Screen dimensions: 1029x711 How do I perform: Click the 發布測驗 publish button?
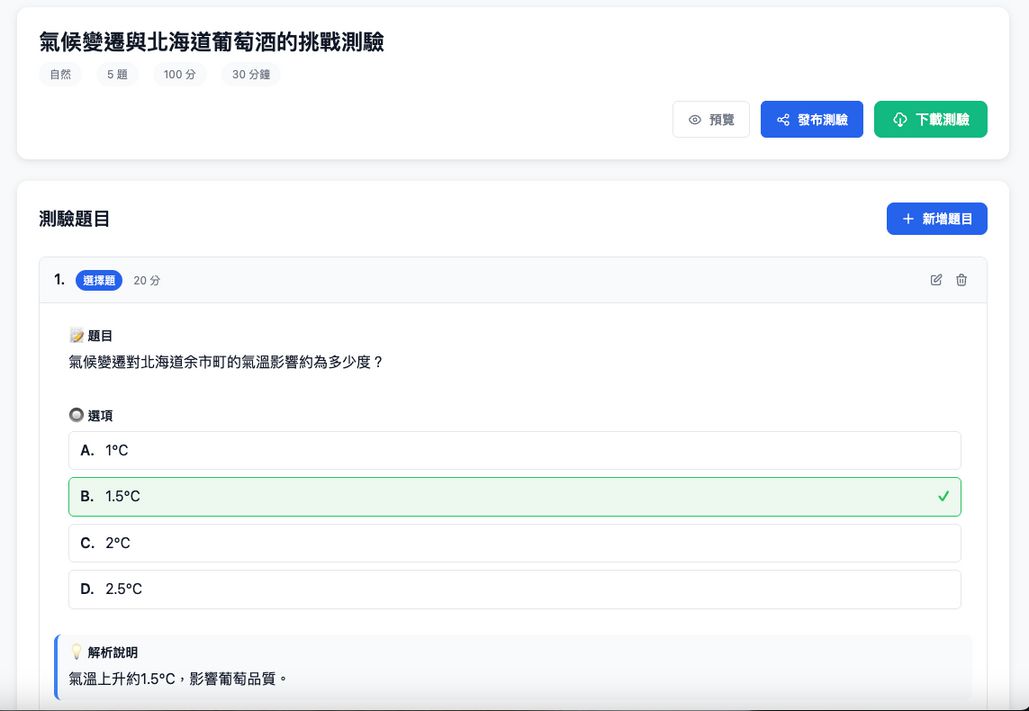click(812, 119)
